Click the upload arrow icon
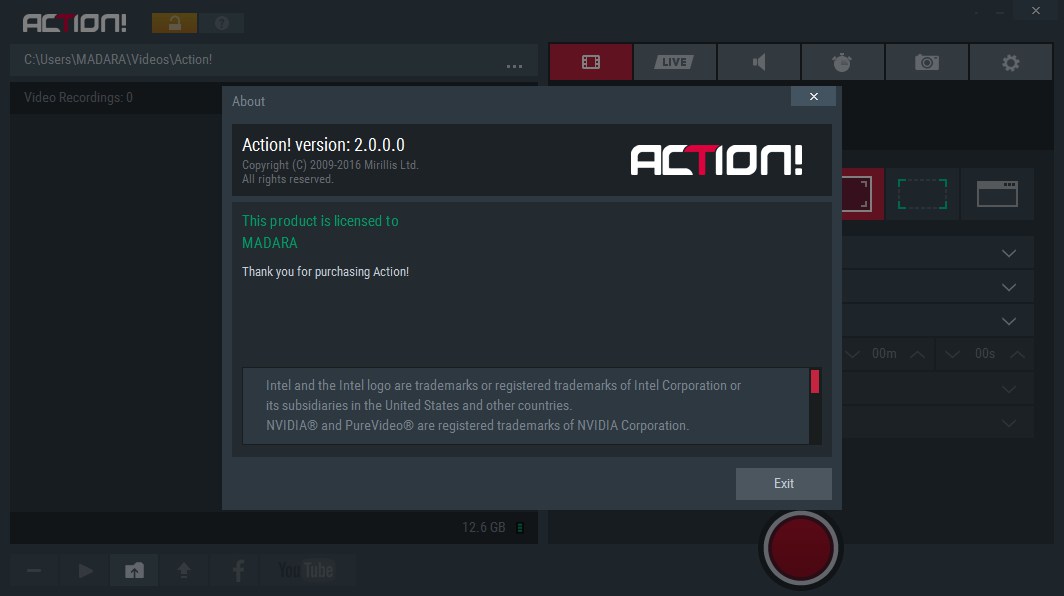The image size is (1064, 596). coord(184,570)
